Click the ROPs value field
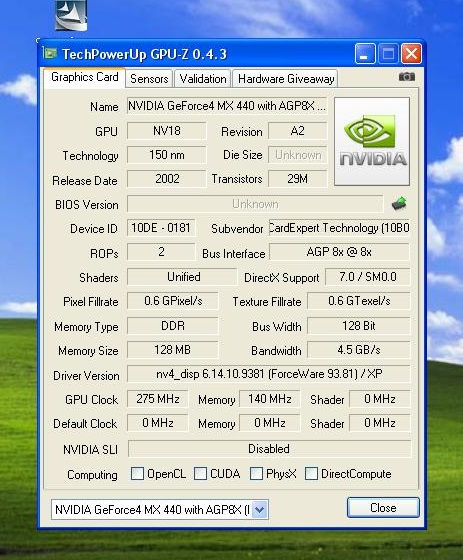463x560 pixels. click(x=161, y=252)
